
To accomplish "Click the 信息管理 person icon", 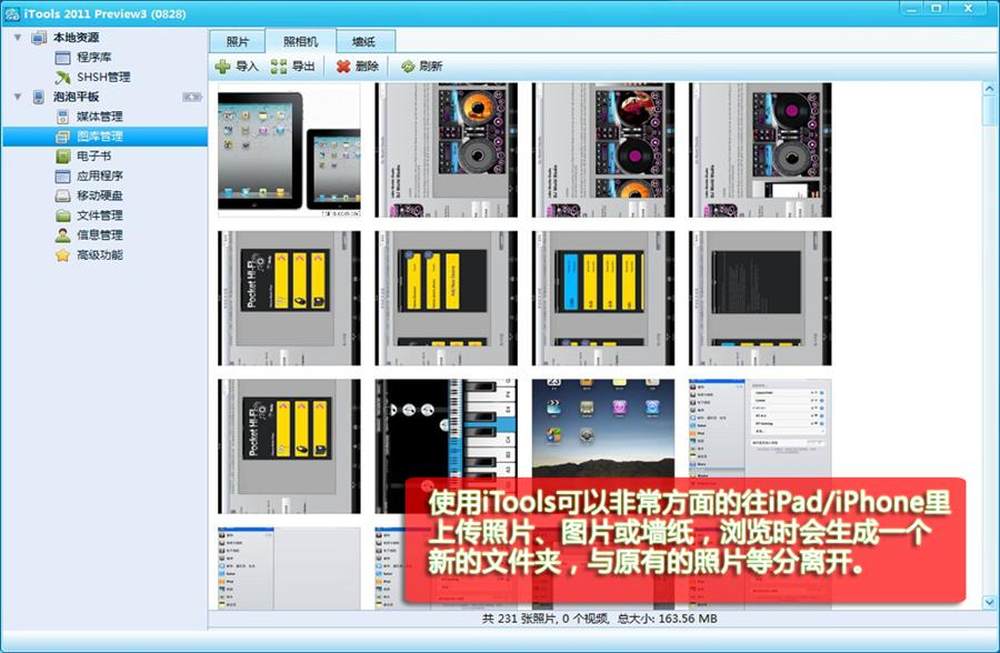I will point(62,235).
